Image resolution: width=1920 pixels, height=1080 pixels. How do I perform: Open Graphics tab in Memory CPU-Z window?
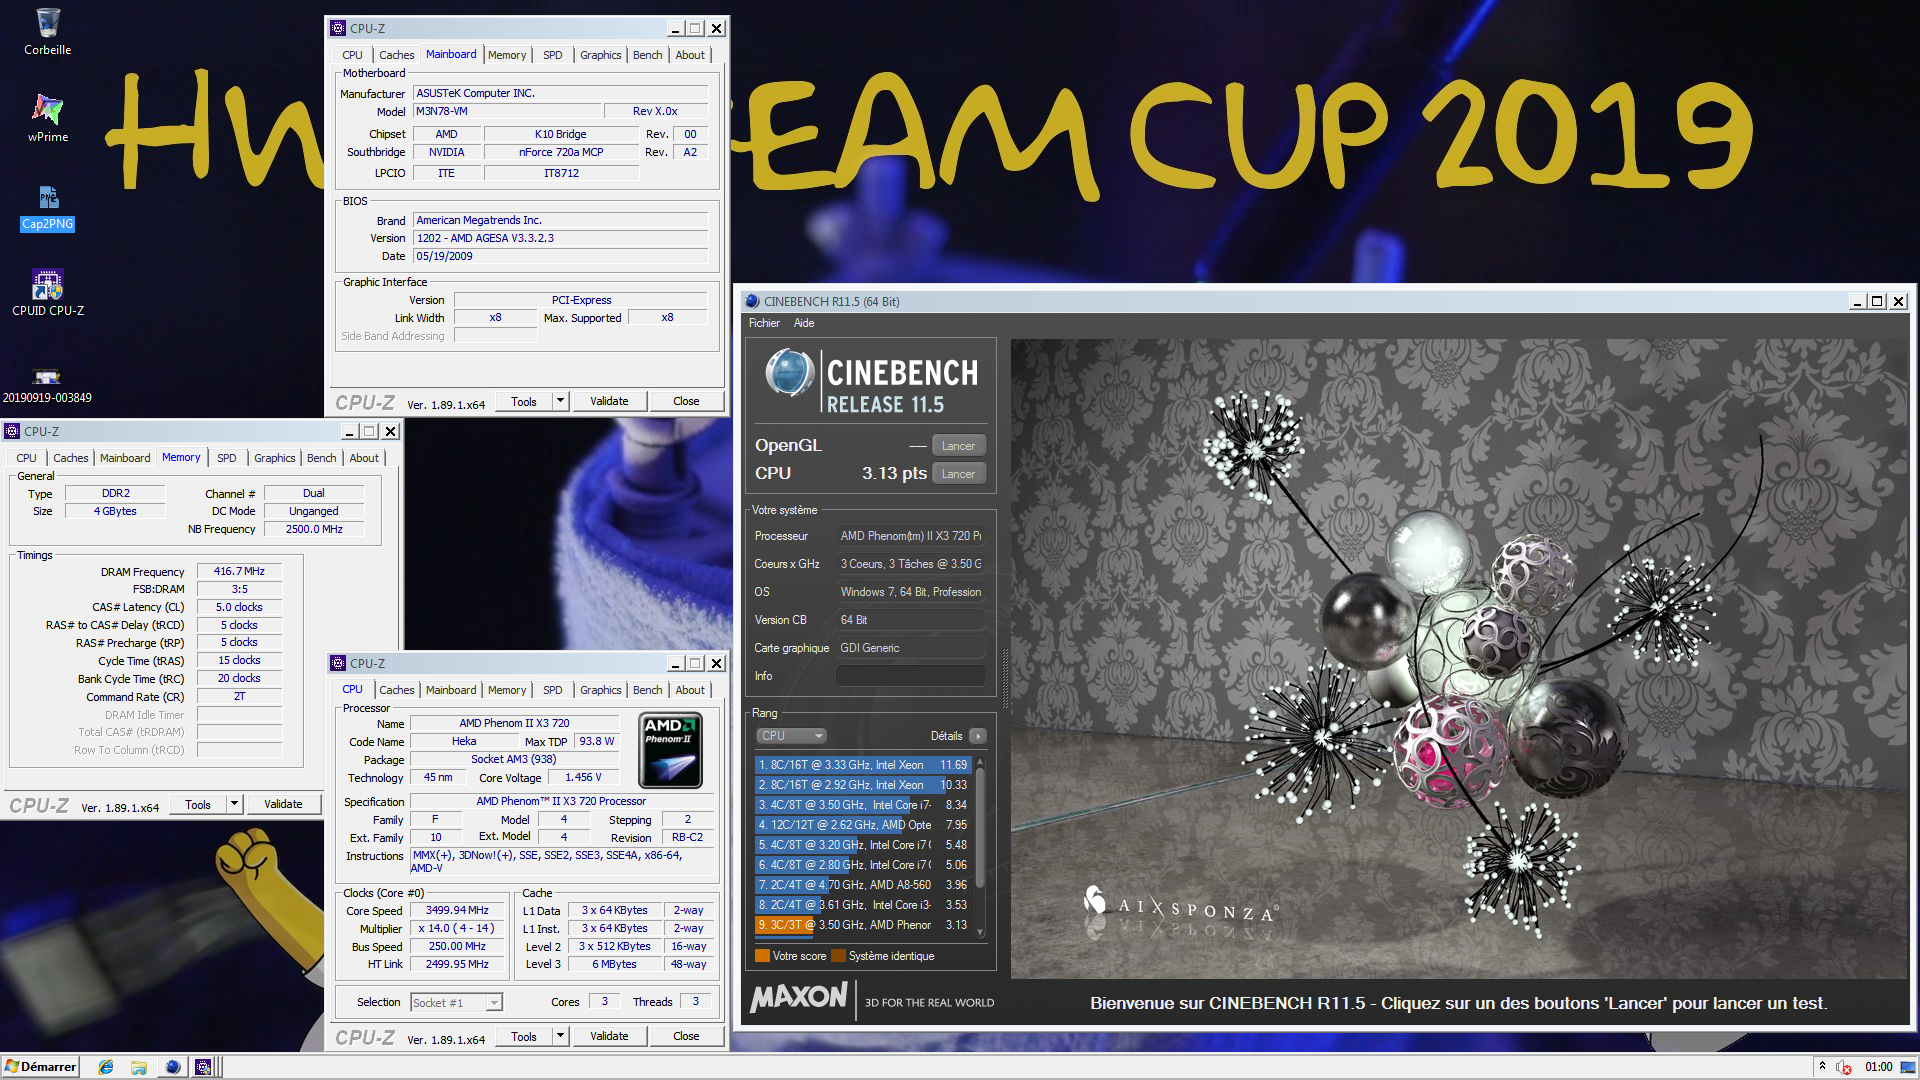click(274, 458)
